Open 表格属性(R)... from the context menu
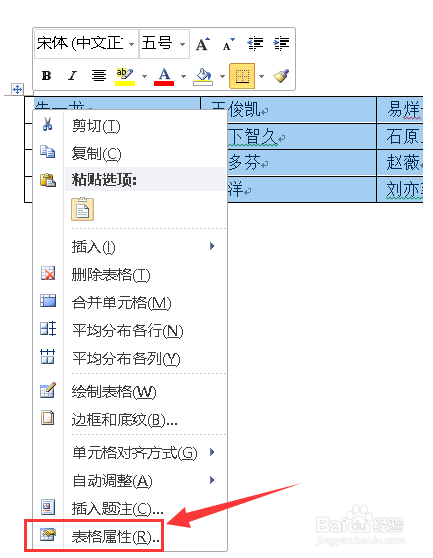This screenshot has width=433, height=558. [129, 536]
